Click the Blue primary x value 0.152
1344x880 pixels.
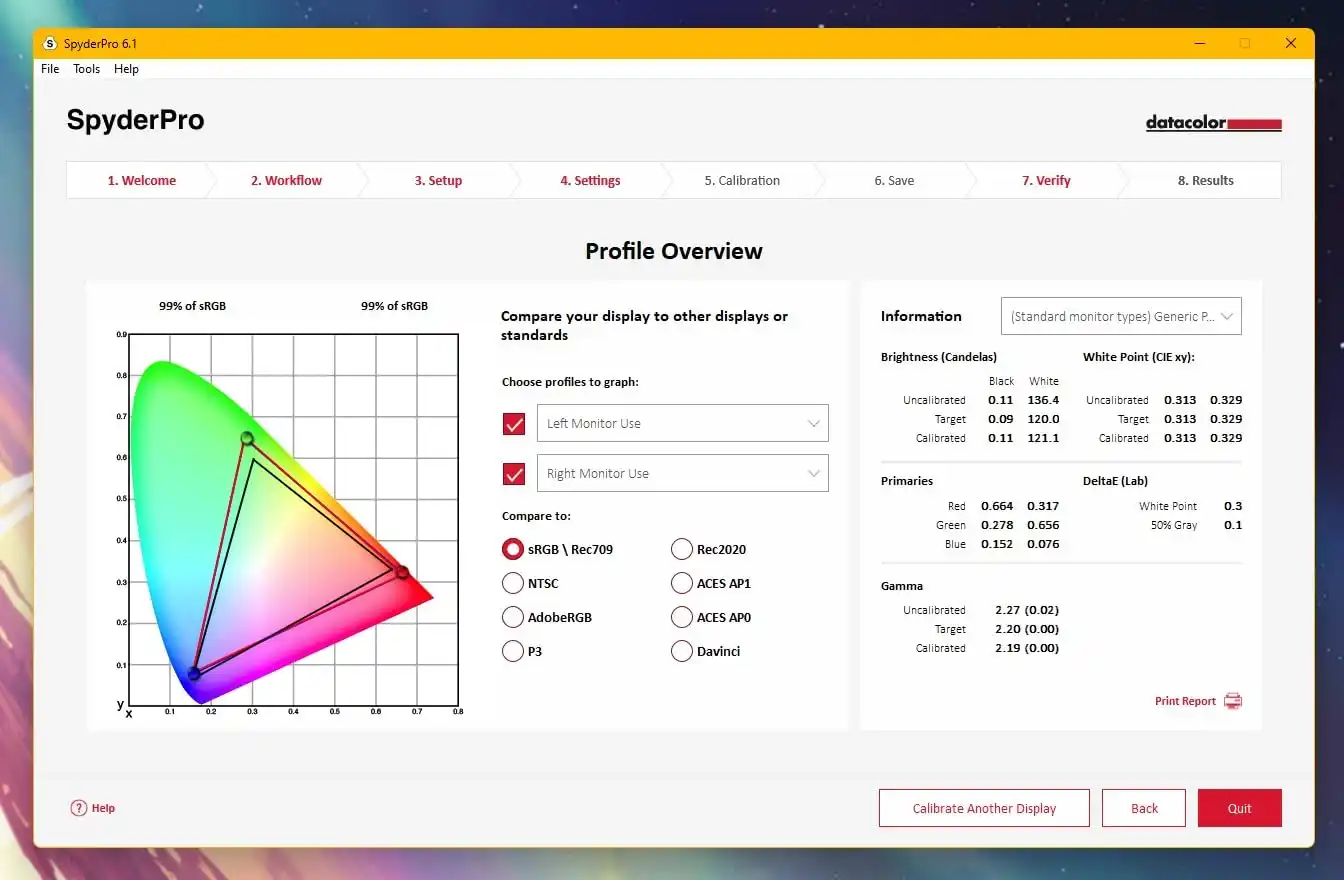[997, 544]
